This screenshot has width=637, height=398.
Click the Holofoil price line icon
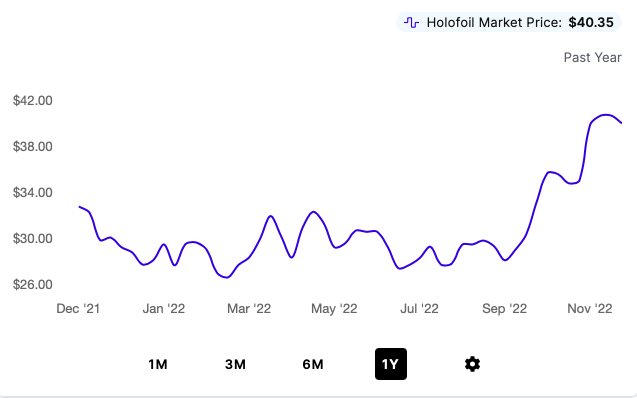click(412, 22)
